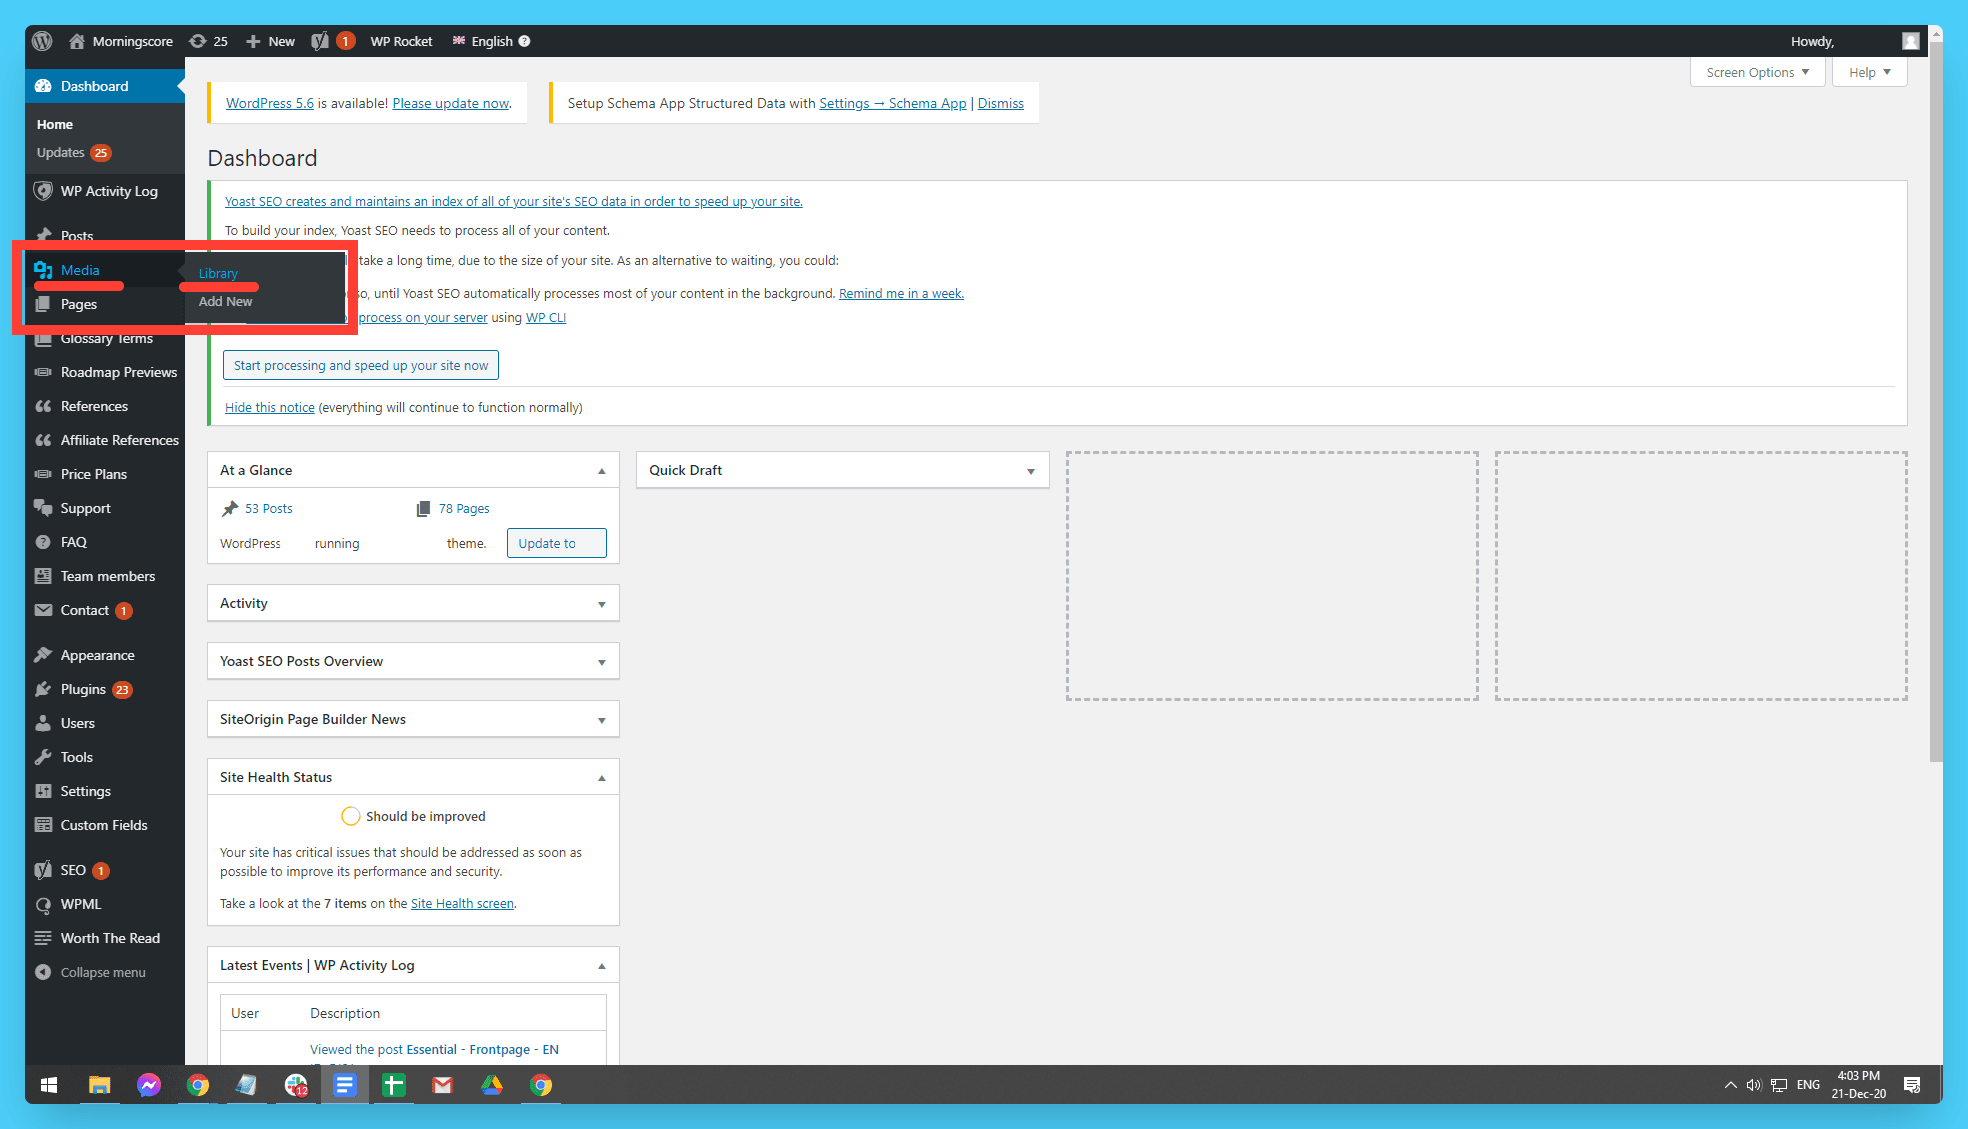Select Add New media option
This screenshot has width=1968, height=1129.
pos(226,302)
